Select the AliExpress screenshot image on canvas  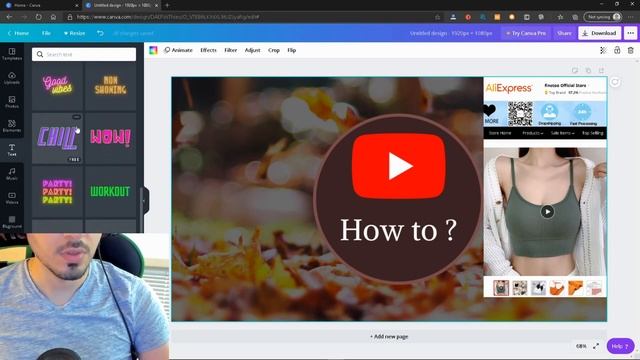(x=545, y=187)
